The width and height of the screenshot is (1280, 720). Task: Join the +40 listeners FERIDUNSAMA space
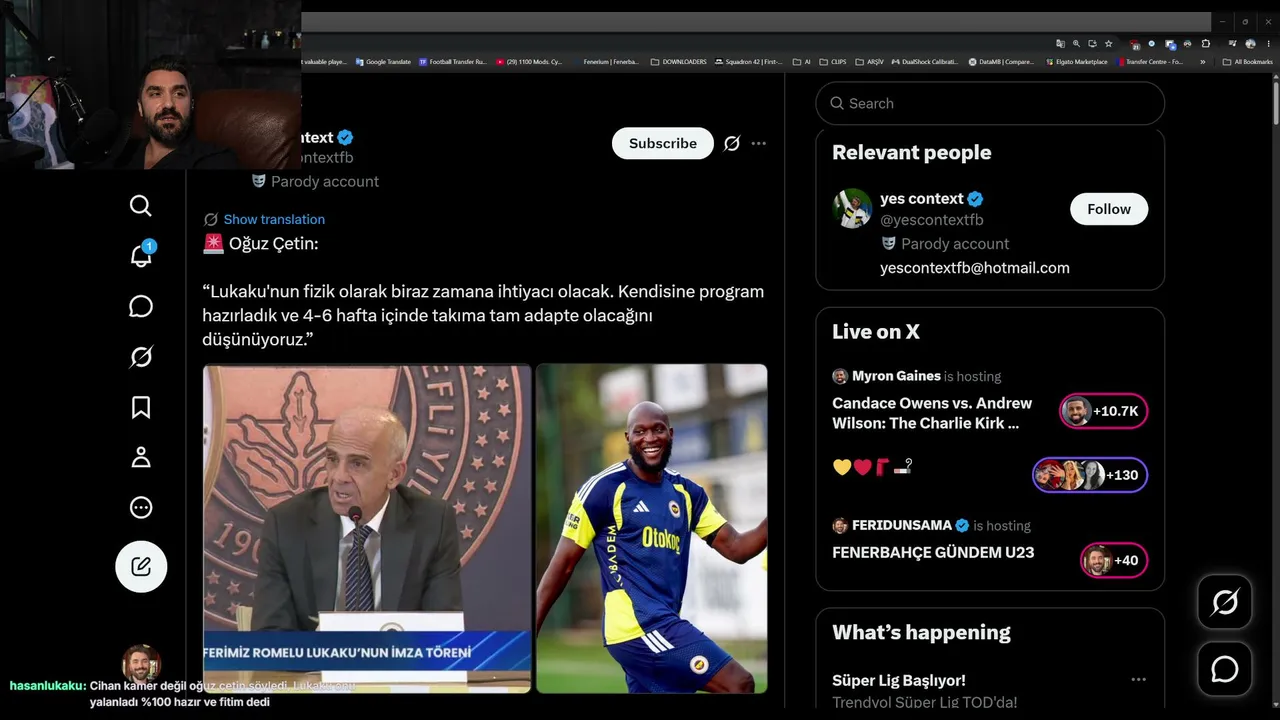pos(1114,560)
